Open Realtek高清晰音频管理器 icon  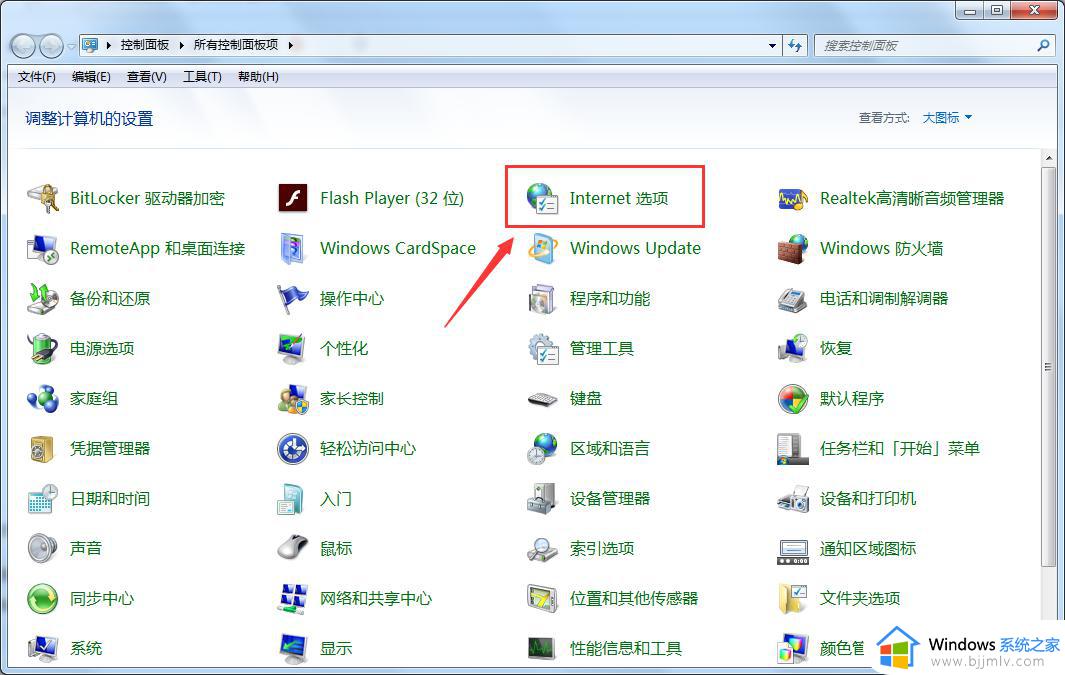pyautogui.click(x=793, y=198)
